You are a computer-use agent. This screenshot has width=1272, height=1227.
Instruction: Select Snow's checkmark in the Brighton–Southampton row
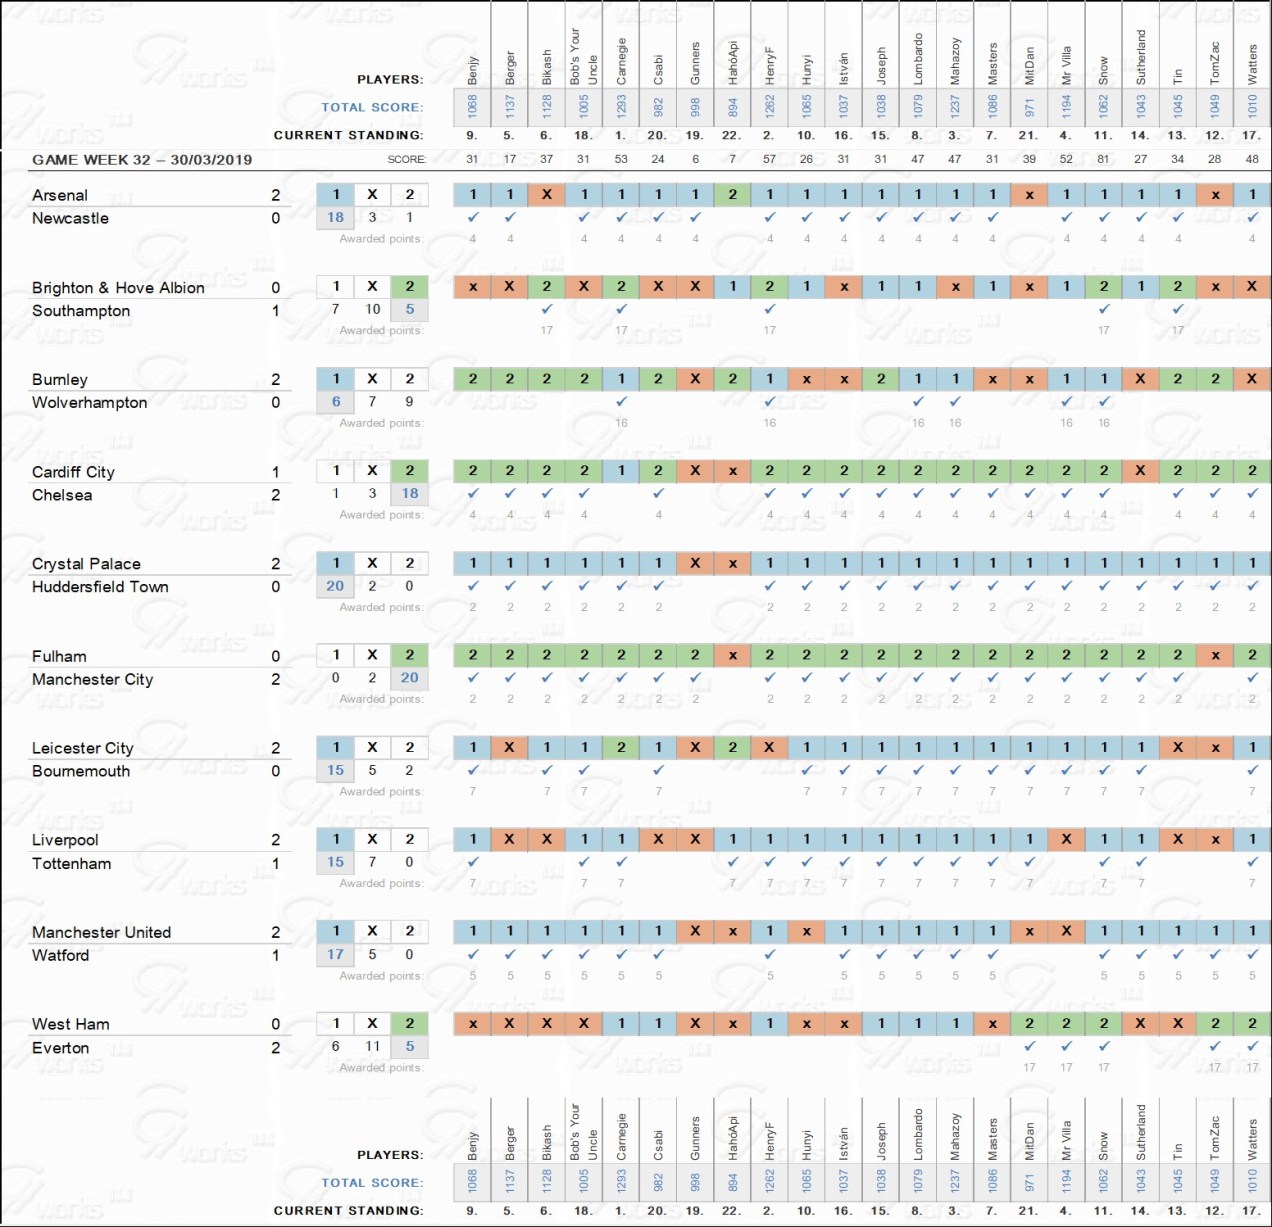click(1104, 309)
